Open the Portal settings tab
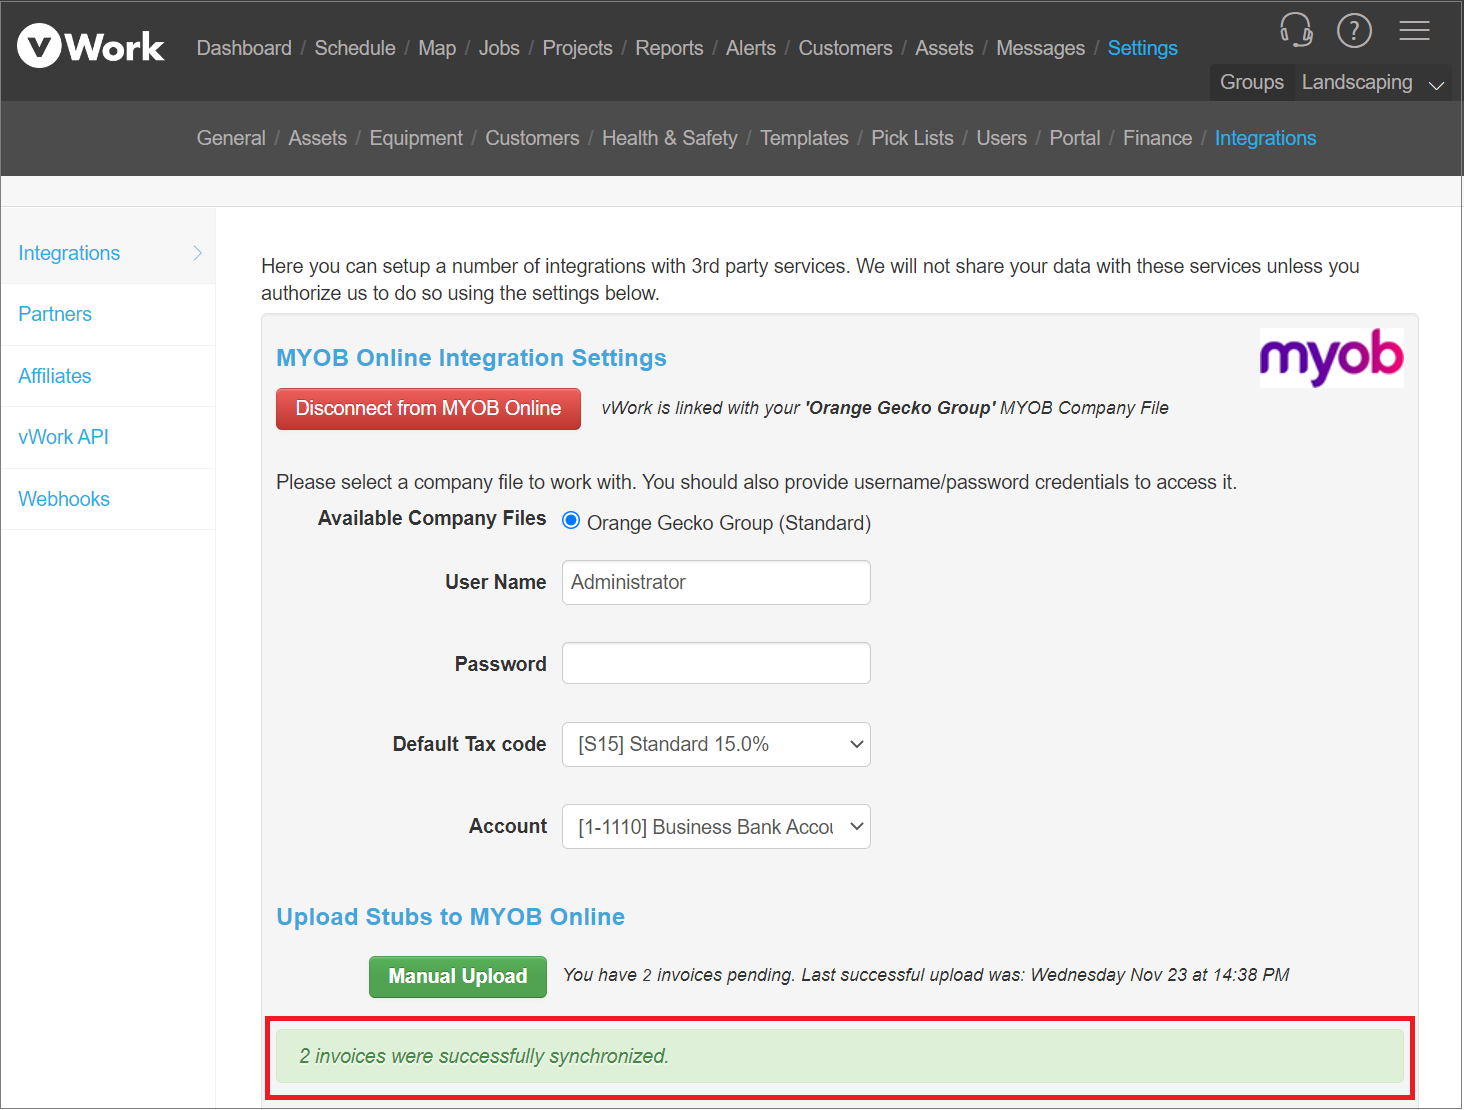 (1075, 138)
